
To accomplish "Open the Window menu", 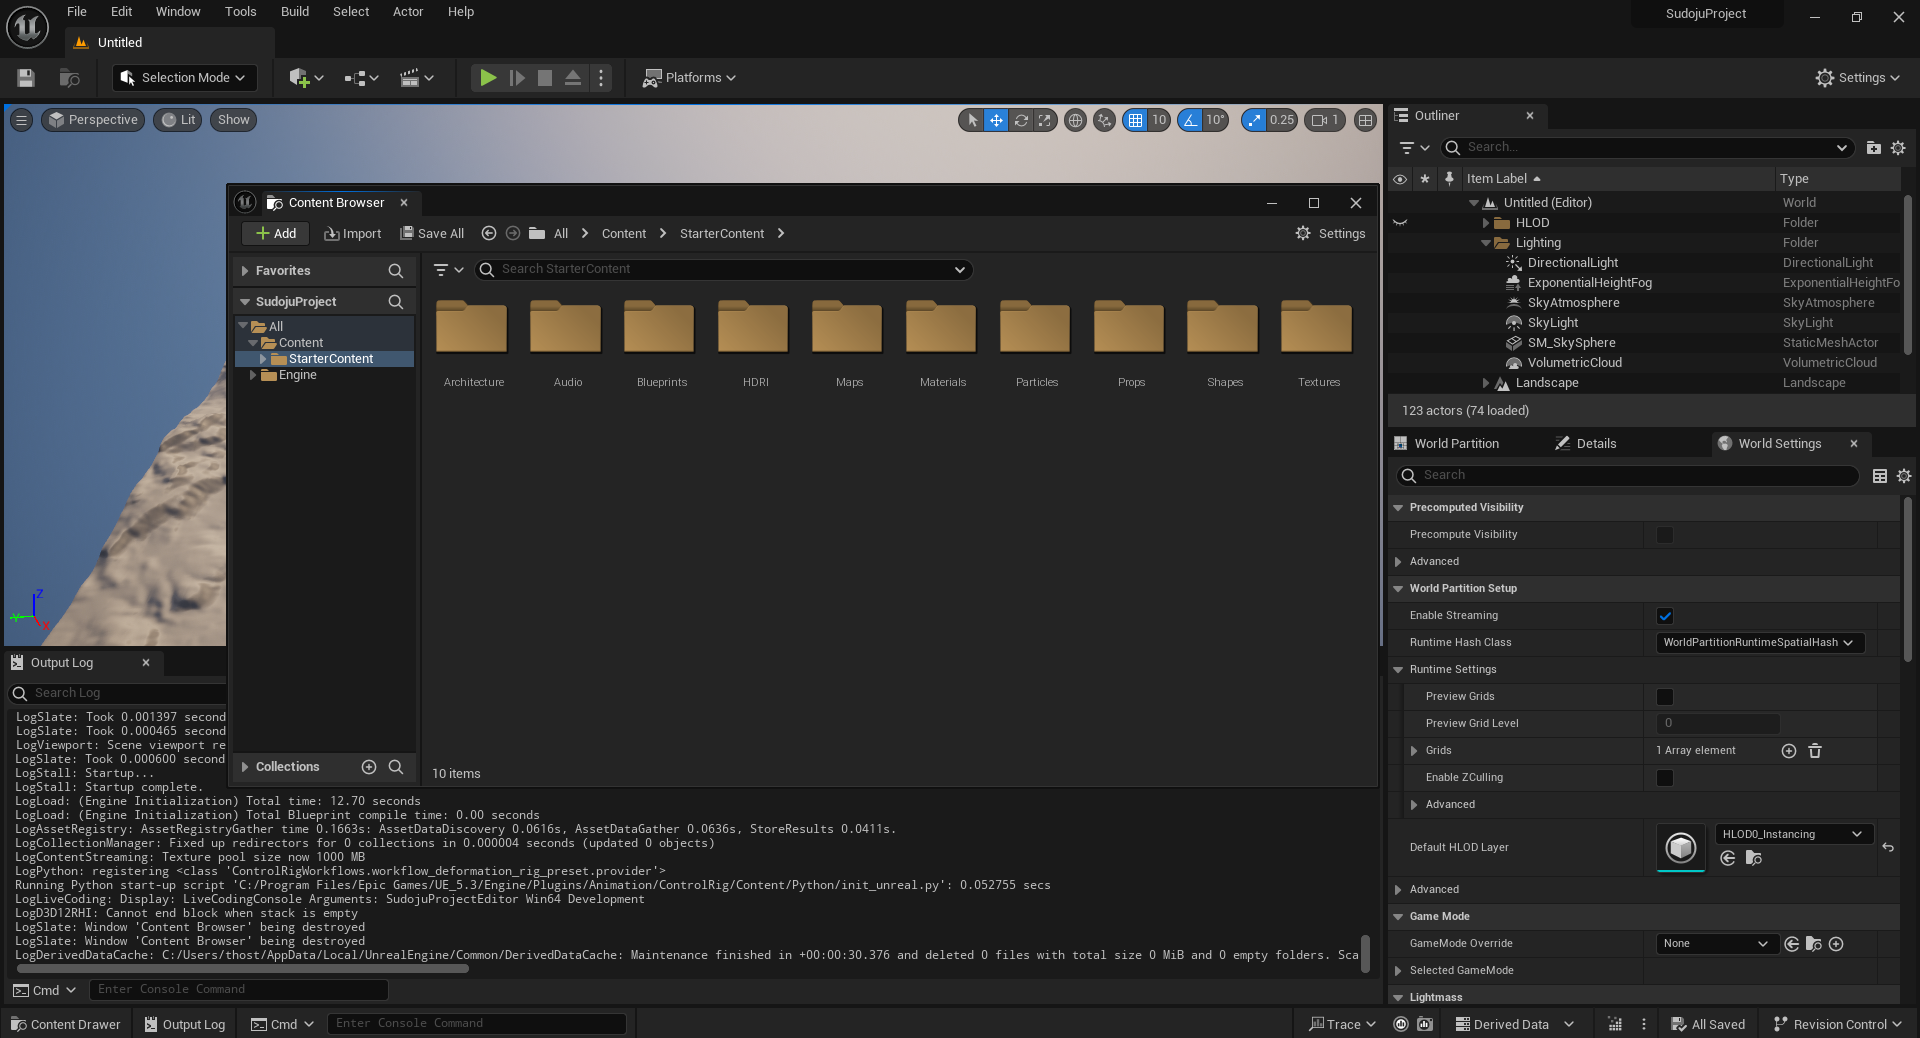I will pyautogui.click(x=178, y=12).
